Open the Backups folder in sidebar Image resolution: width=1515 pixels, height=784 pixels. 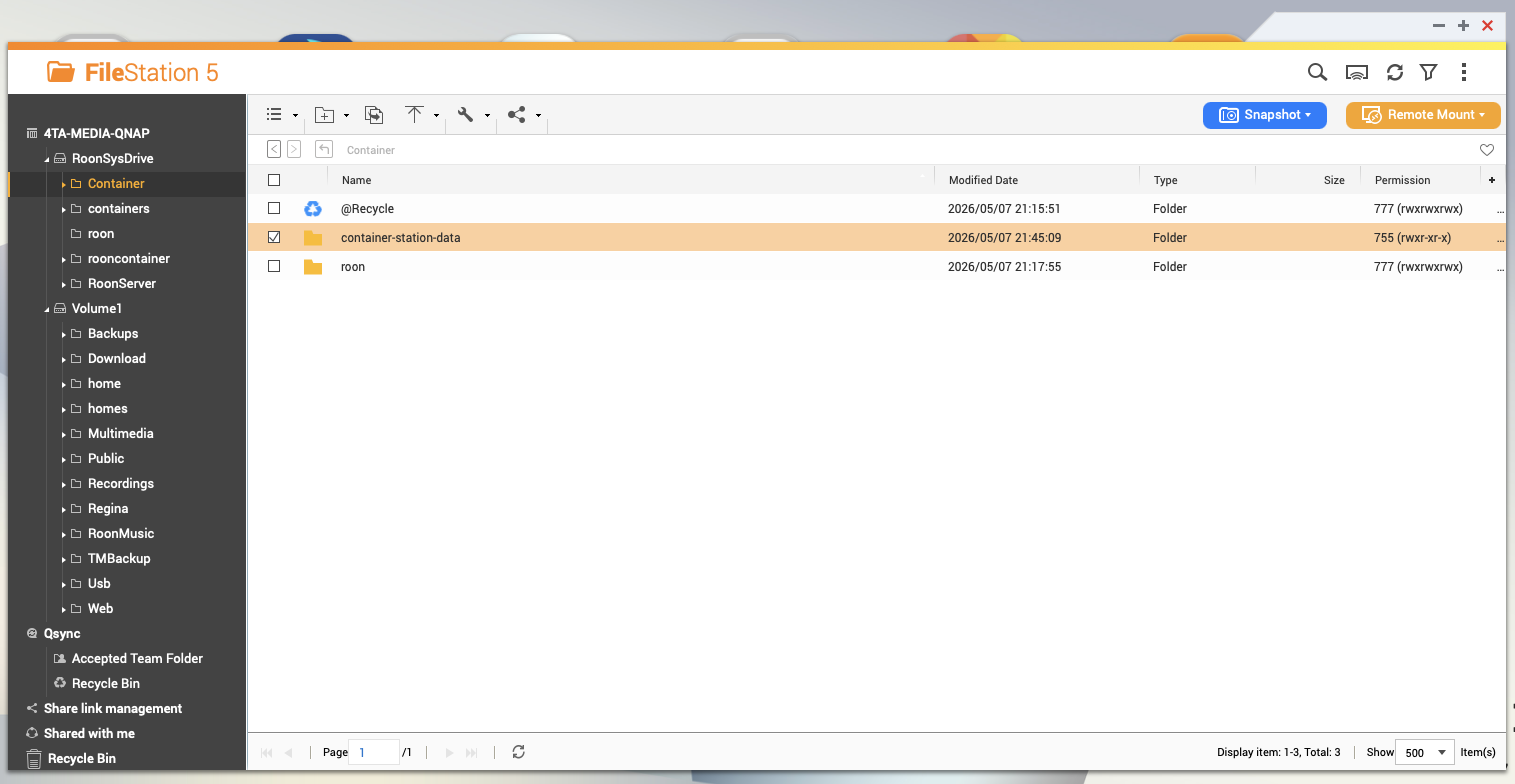(x=113, y=333)
